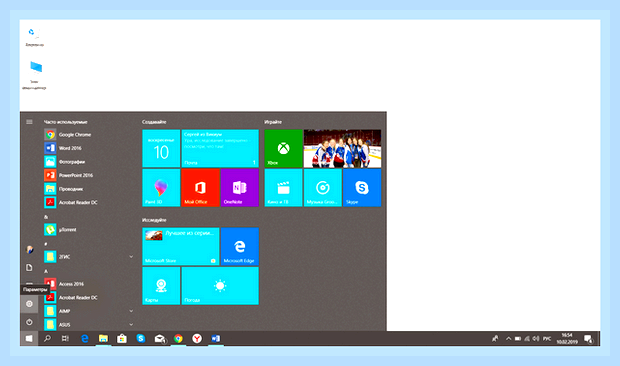Open Проводник in the frequently used list

(x=89, y=189)
